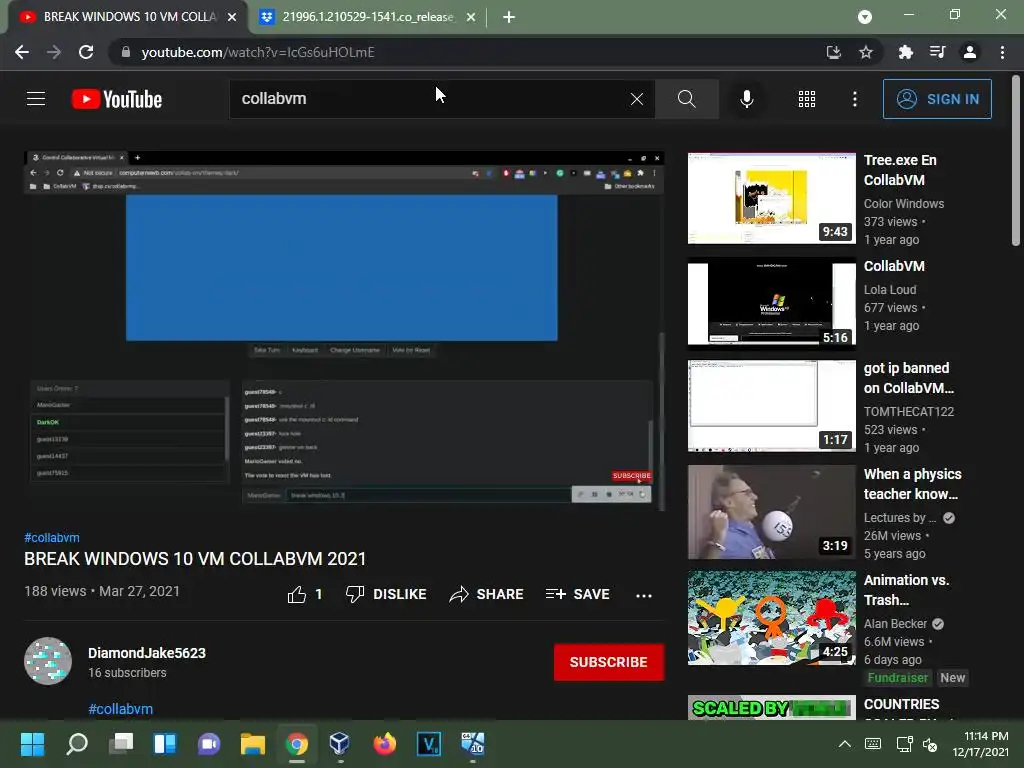The image size is (1024, 768).
Task: Open media controls icon in toolbar
Action: click(937, 52)
